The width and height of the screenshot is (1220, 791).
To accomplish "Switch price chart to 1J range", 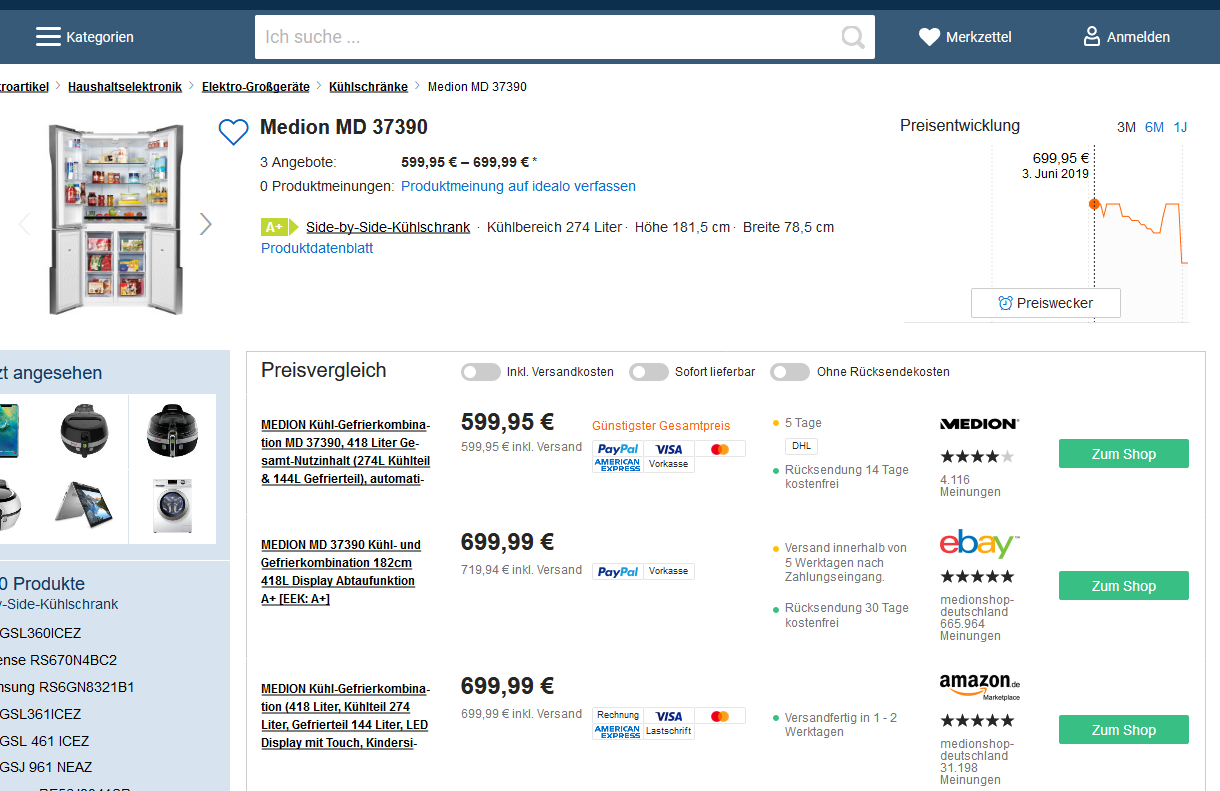I will coord(1180,127).
